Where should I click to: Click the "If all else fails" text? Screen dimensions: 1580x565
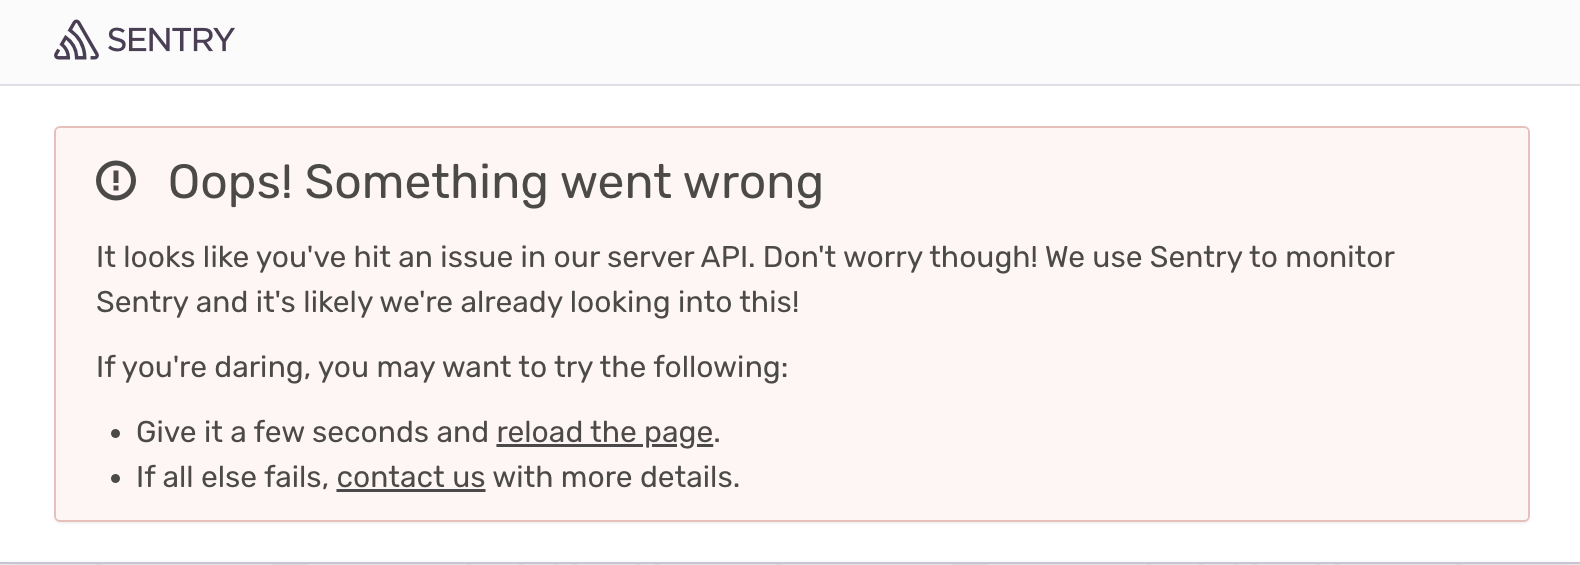[x=232, y=478]
